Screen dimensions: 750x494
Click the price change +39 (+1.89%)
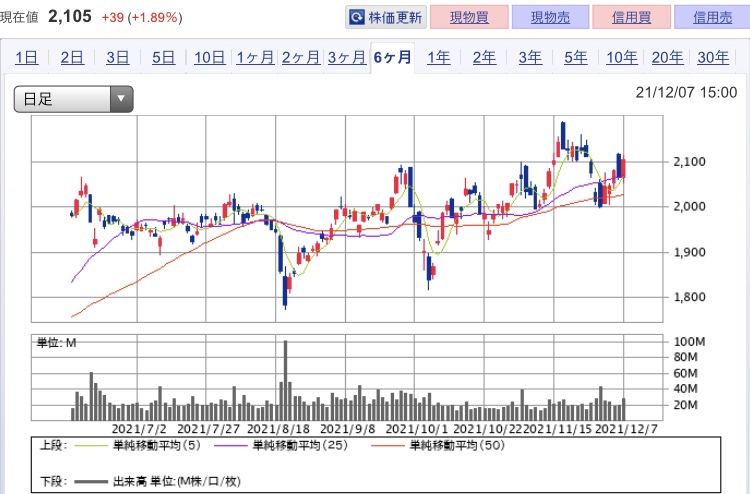(x=142, y=18)
